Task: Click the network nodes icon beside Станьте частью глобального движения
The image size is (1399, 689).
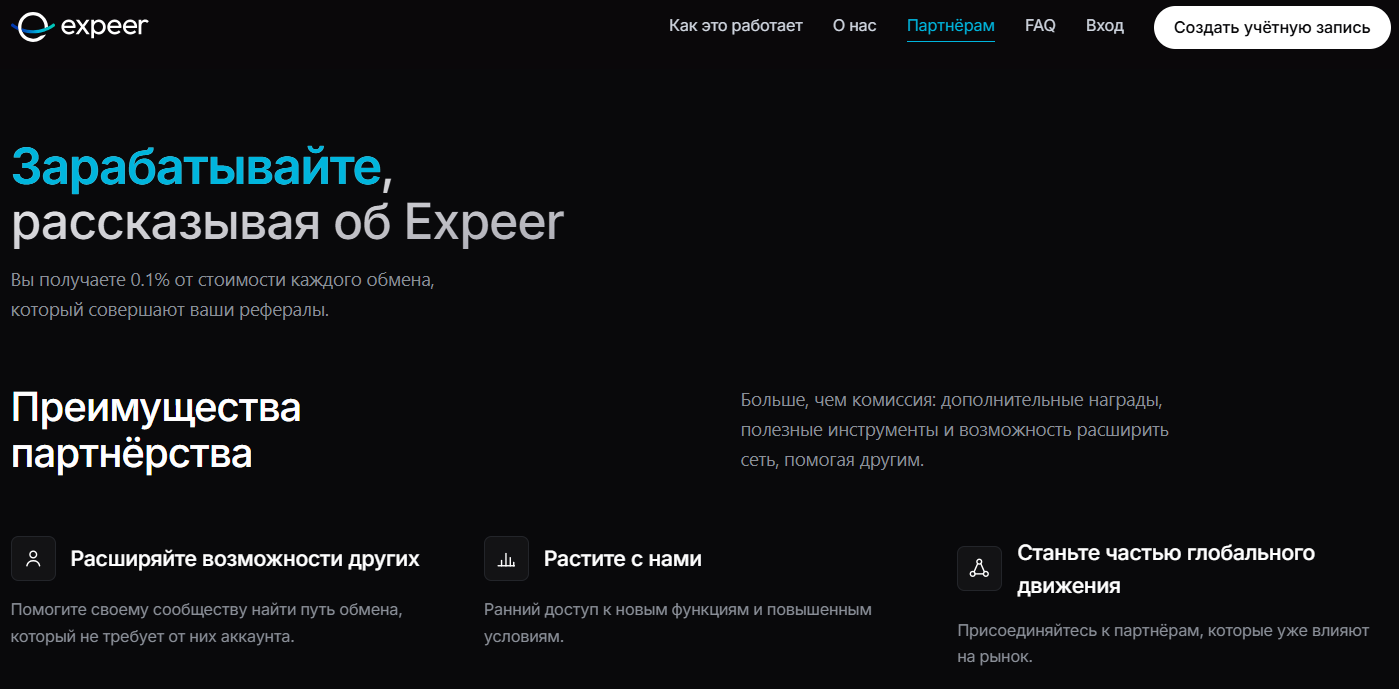Action: (979, 568)
